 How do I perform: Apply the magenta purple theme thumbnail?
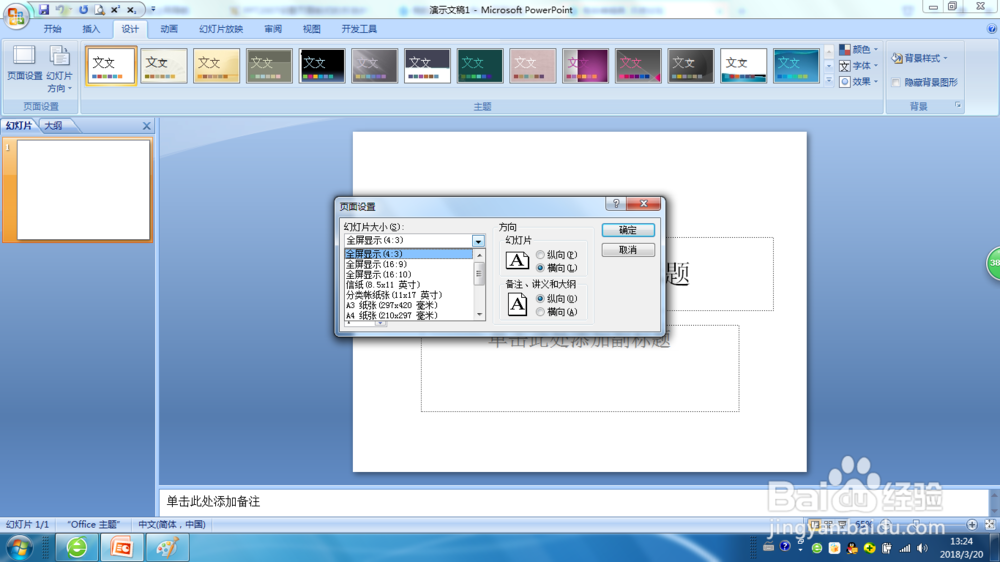pos(585,66)
